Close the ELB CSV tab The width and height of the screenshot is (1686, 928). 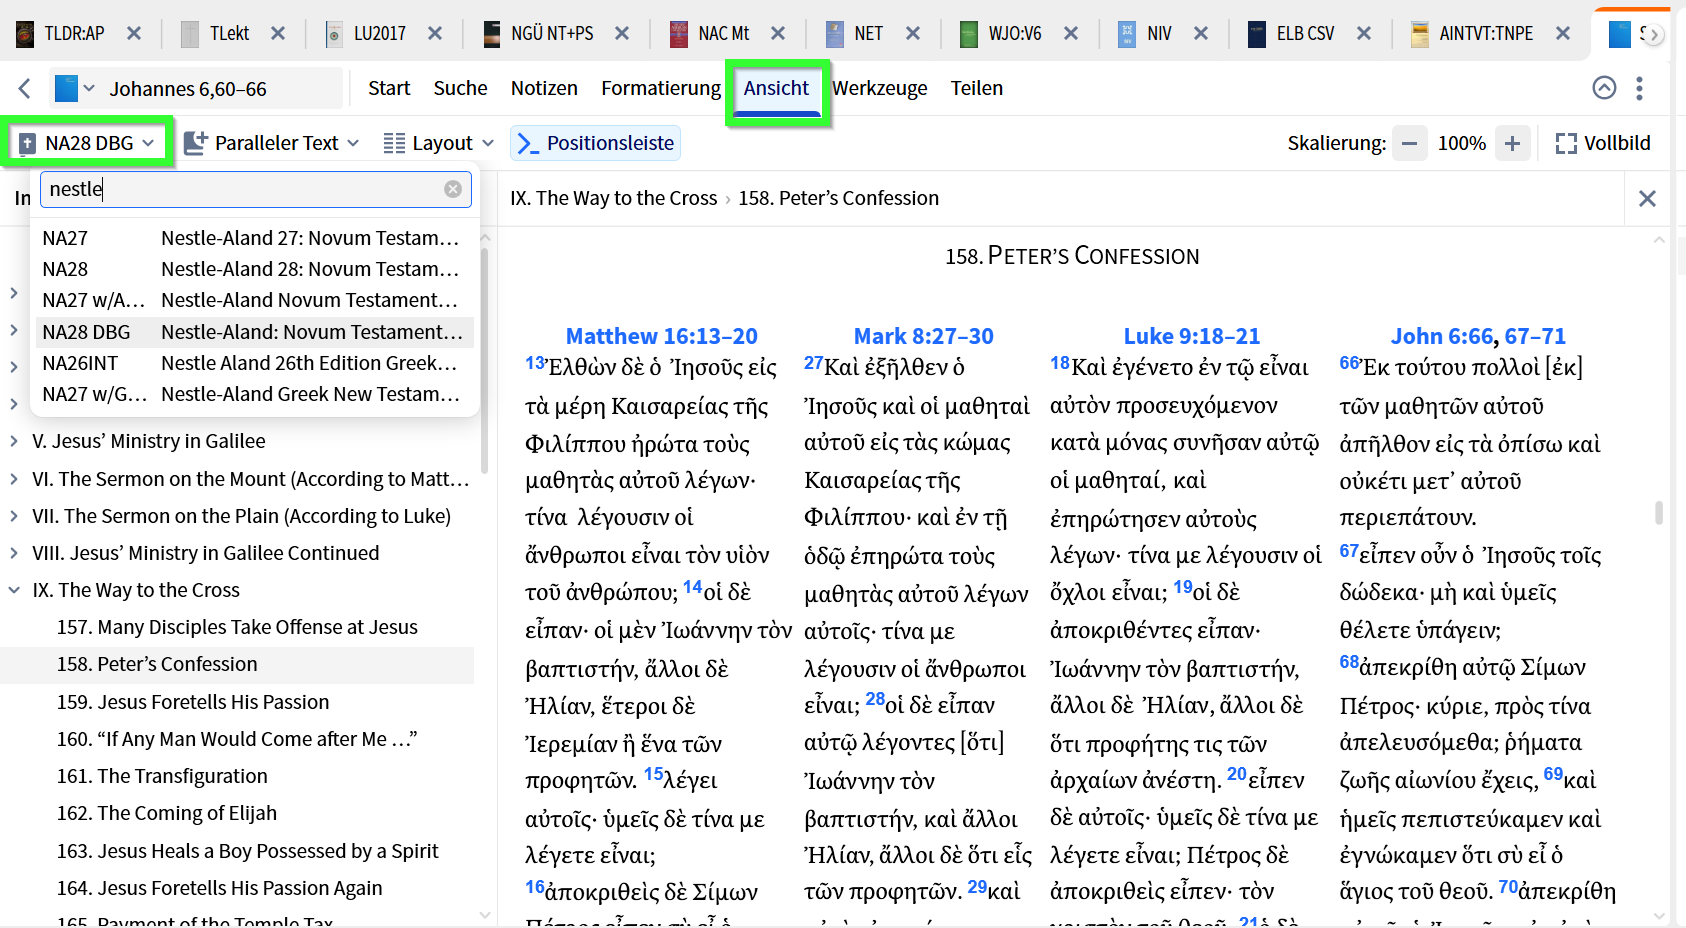tap(1364, 33)
